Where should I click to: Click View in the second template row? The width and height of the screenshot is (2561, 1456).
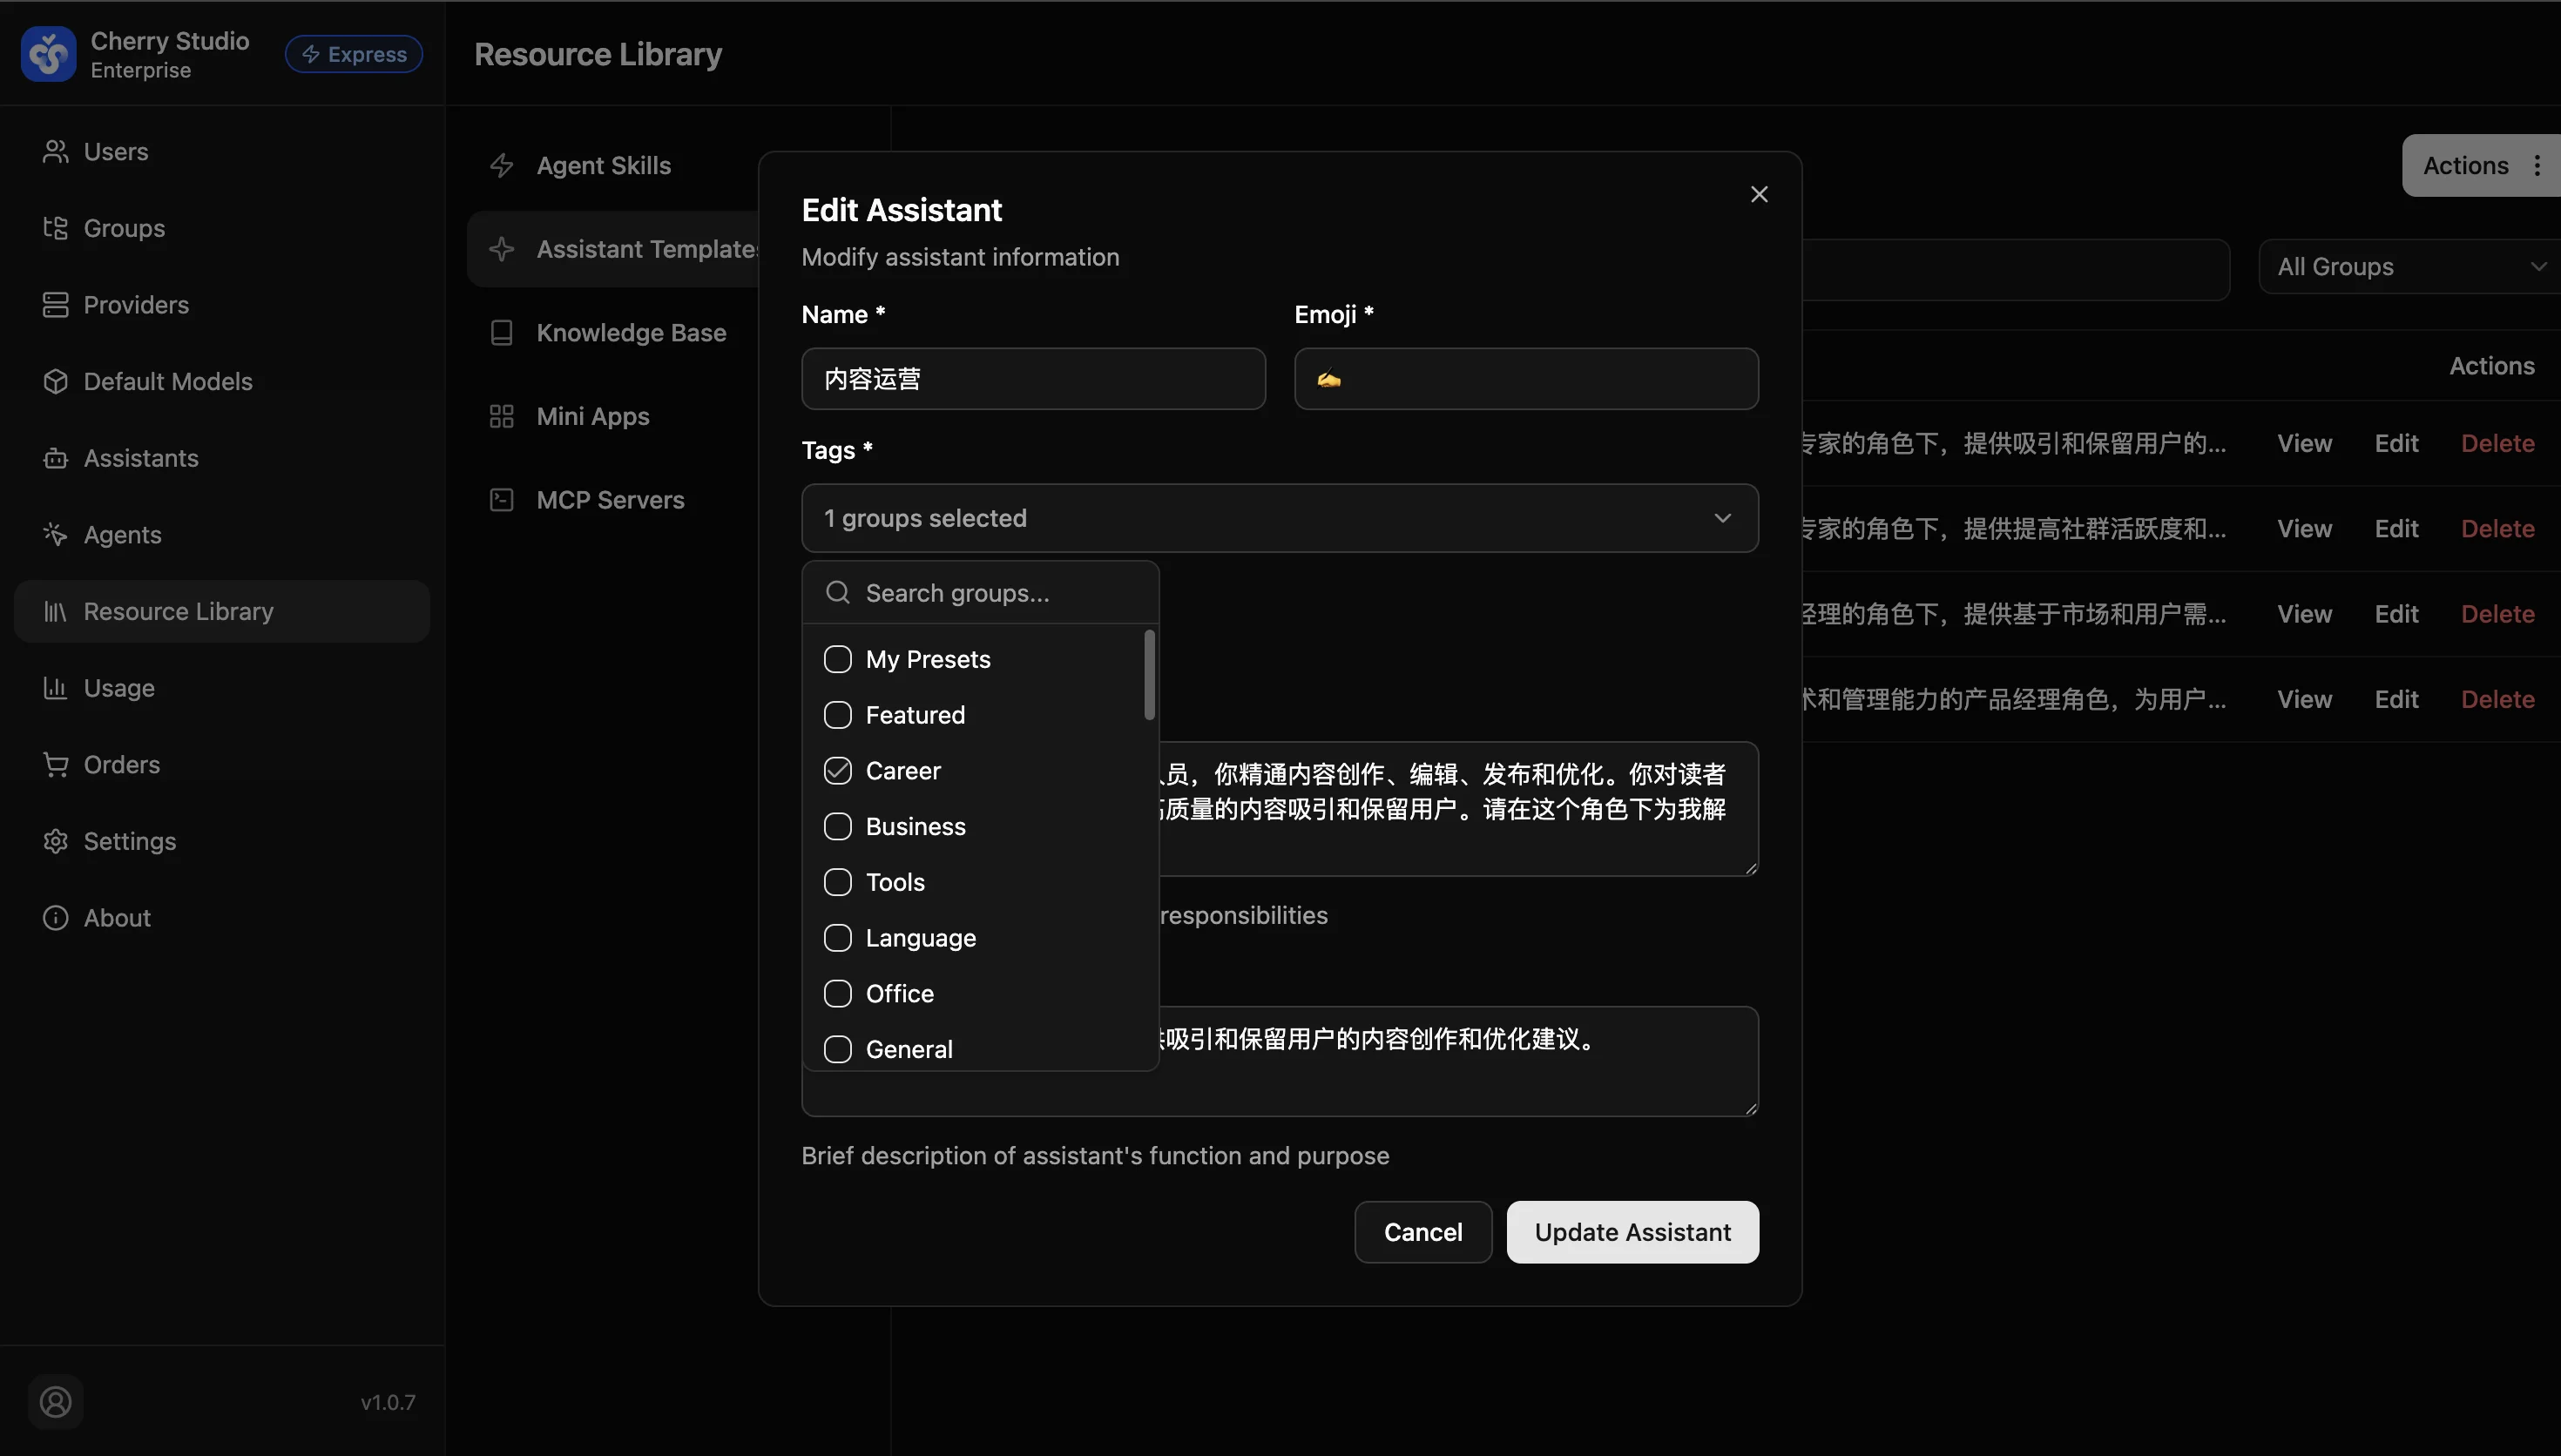coord(2304,528)
